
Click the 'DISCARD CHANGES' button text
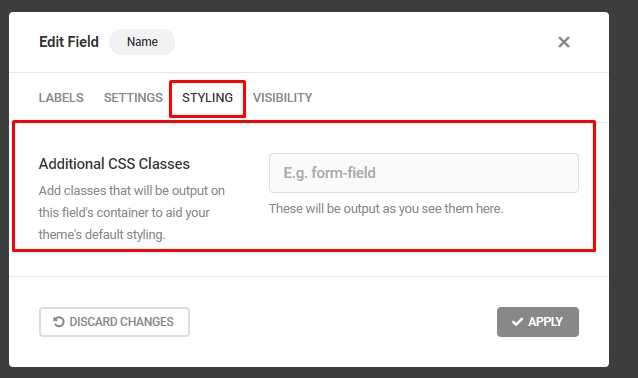point(121,322)
